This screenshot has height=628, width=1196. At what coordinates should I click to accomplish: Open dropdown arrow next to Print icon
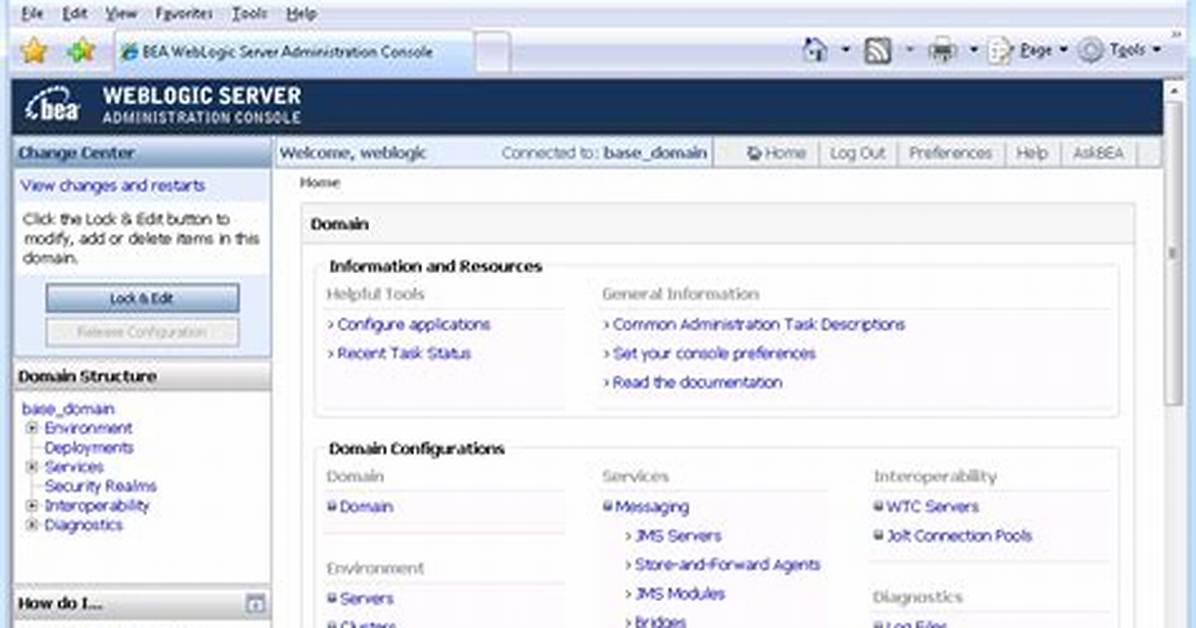[x=973, y=50]
